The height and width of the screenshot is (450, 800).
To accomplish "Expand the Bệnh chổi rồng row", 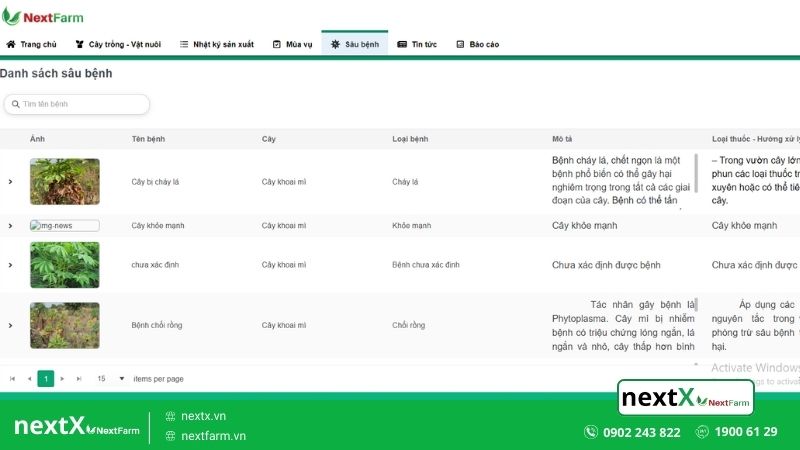I will (10, 325).
